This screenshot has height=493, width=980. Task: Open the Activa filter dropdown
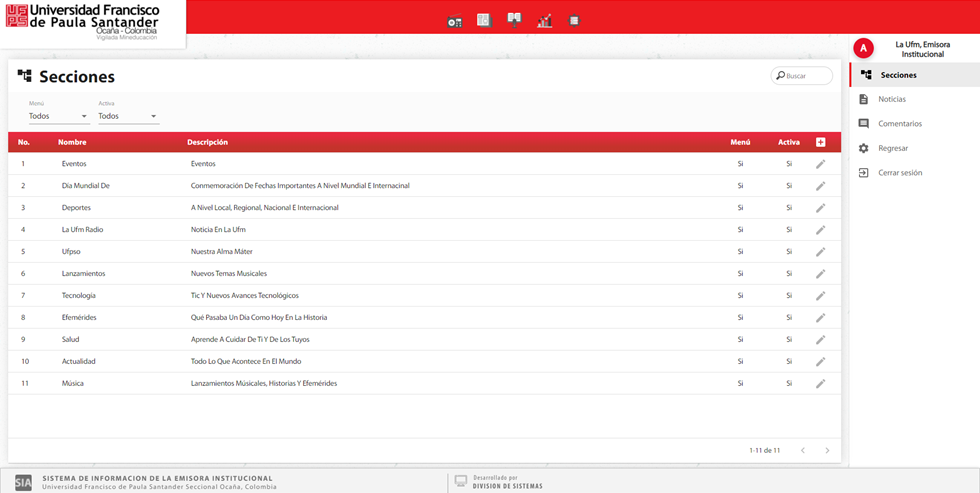[127, 116]
